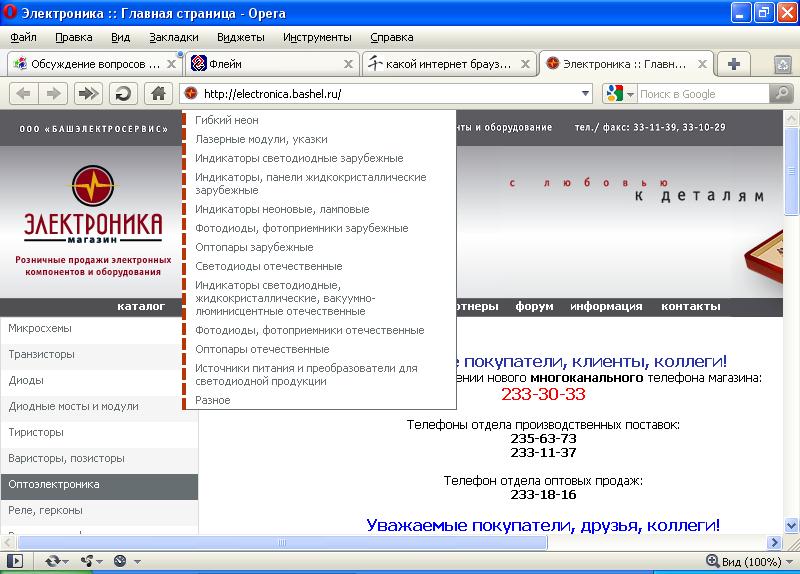The height and width of the screenshot is (574, 800).
Task: Select Лазерные модули, указки
Action: (x=261, y=139)
